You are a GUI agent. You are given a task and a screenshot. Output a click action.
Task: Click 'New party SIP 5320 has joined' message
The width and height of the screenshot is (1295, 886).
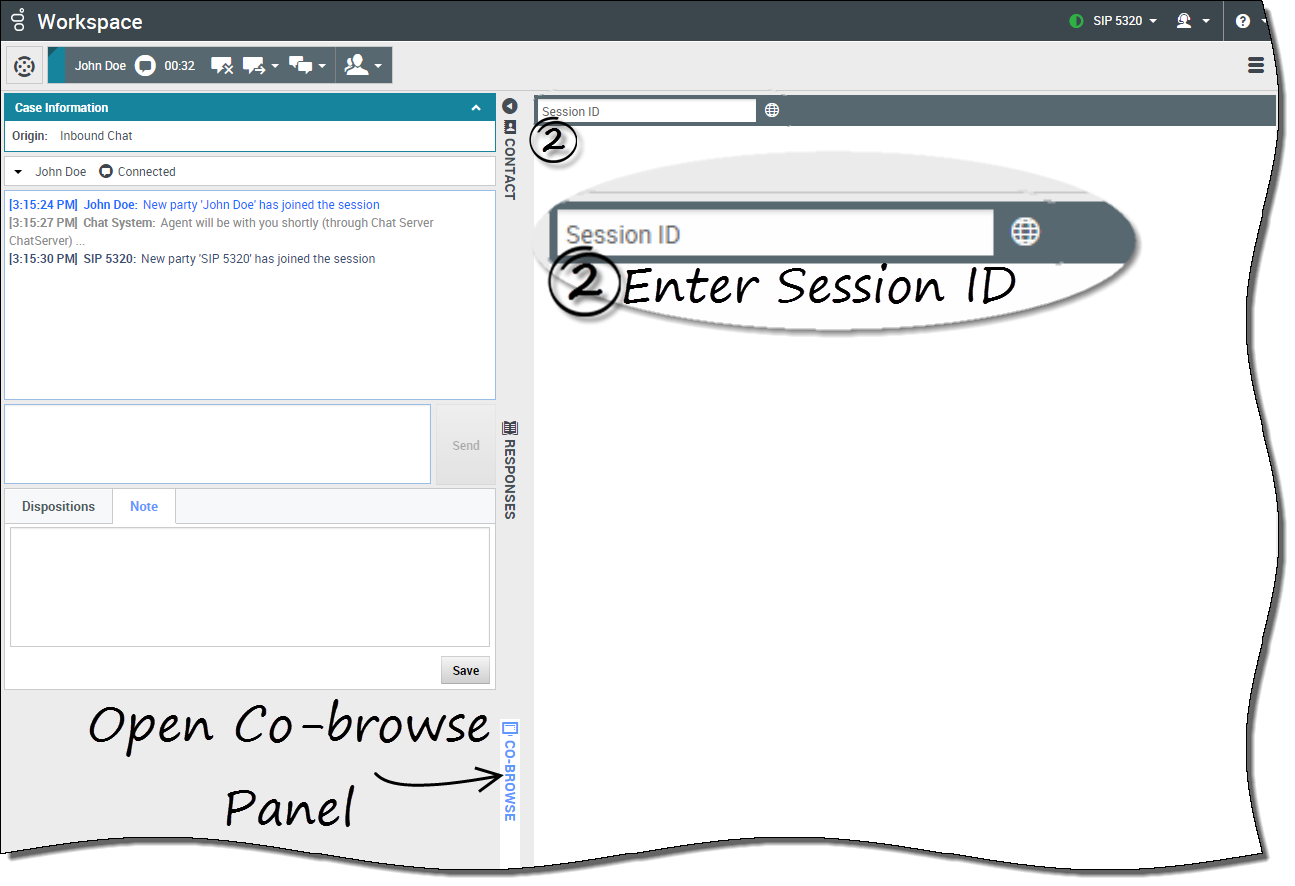pyautogui.click(x=258, y=259)
